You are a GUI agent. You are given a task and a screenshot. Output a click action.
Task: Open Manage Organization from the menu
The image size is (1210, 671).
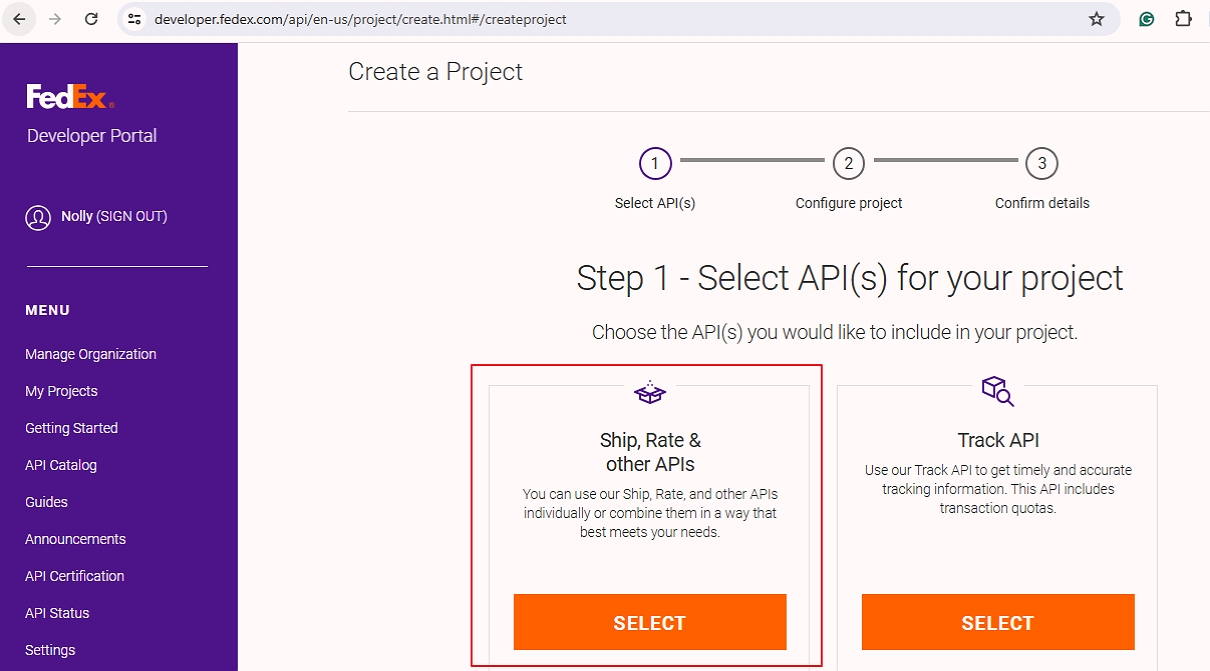[x=91, y=354]
